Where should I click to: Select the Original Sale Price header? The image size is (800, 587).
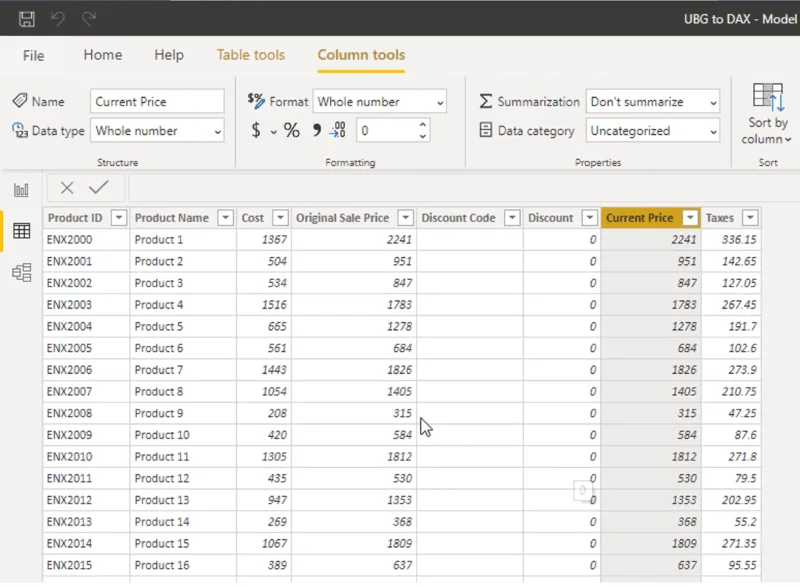point(342,218)
